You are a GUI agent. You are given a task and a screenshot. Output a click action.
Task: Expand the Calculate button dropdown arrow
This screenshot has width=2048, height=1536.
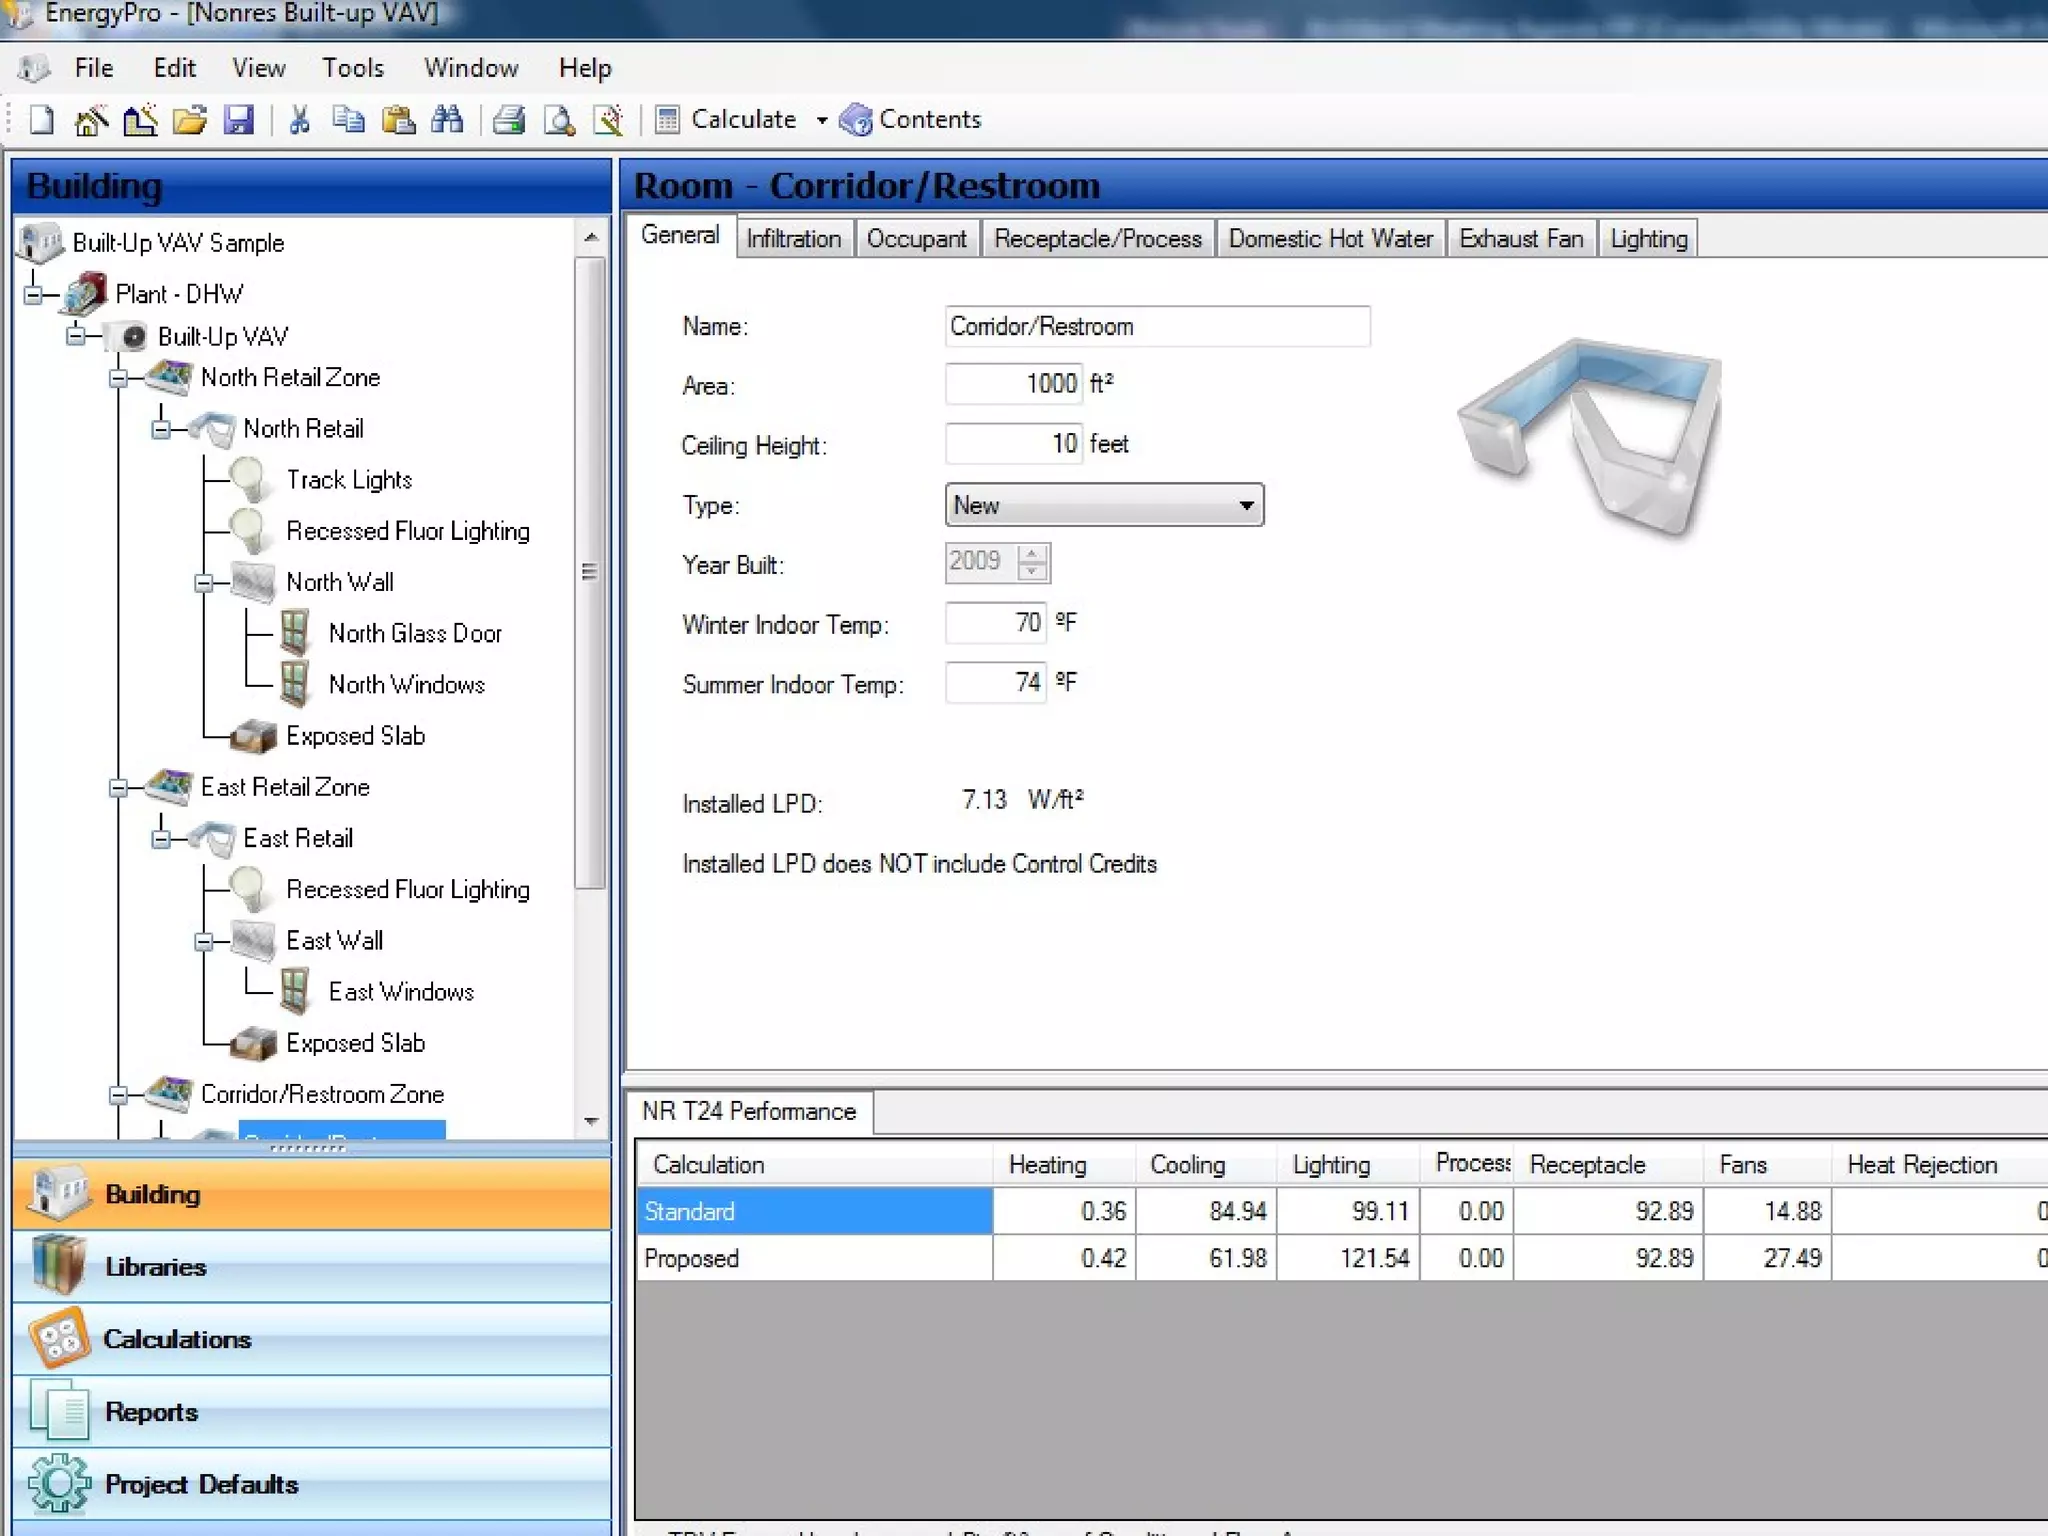tap(821, 120)
